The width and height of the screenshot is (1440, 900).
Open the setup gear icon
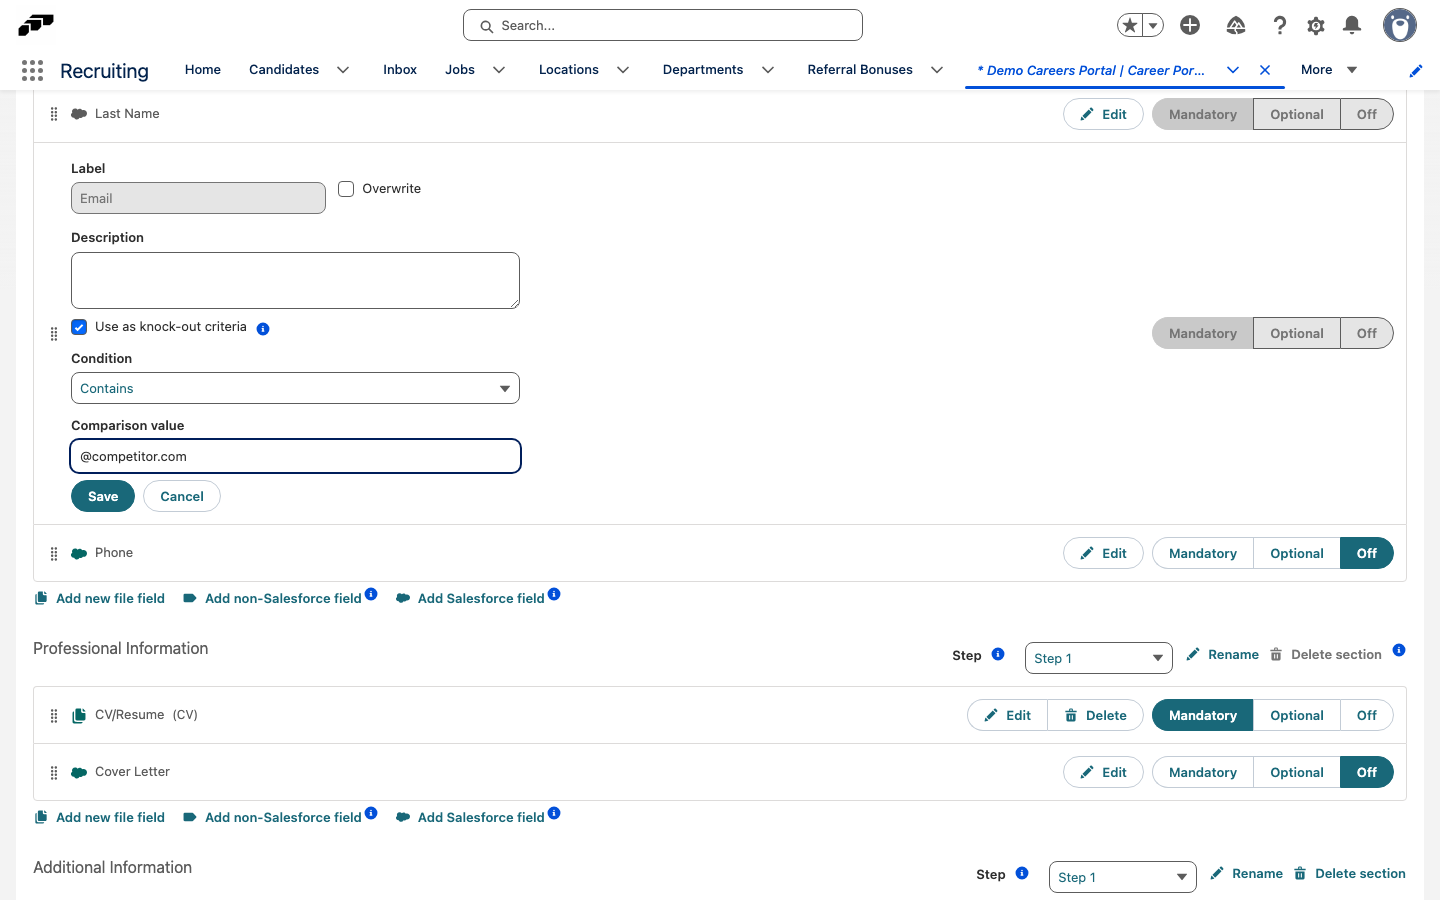(x=1316, y=25)
